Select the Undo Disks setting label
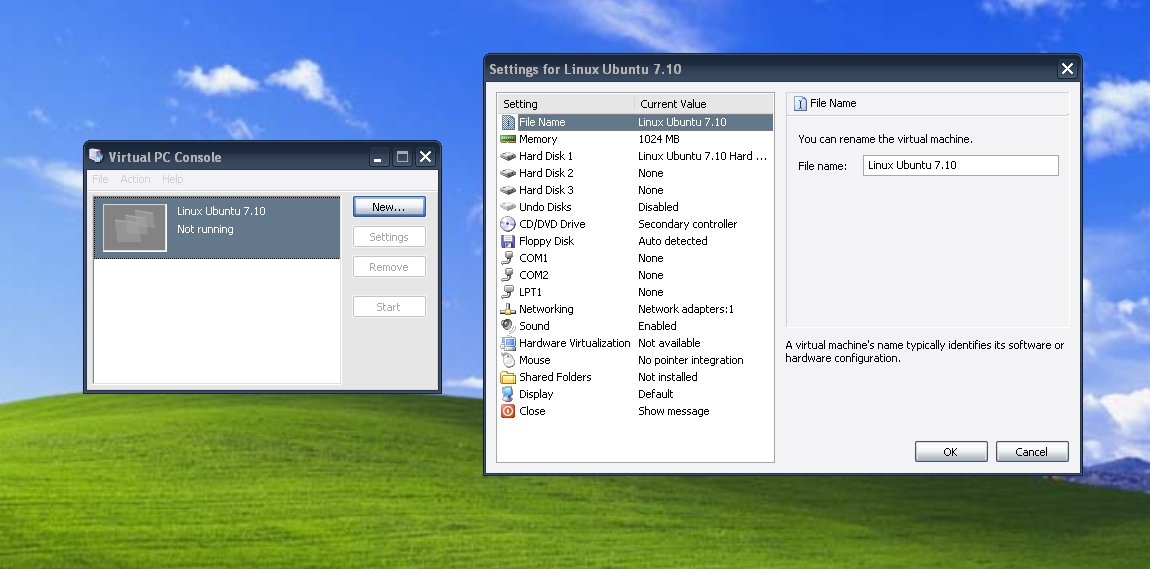 pyautogui.click(x=545, y=207)
